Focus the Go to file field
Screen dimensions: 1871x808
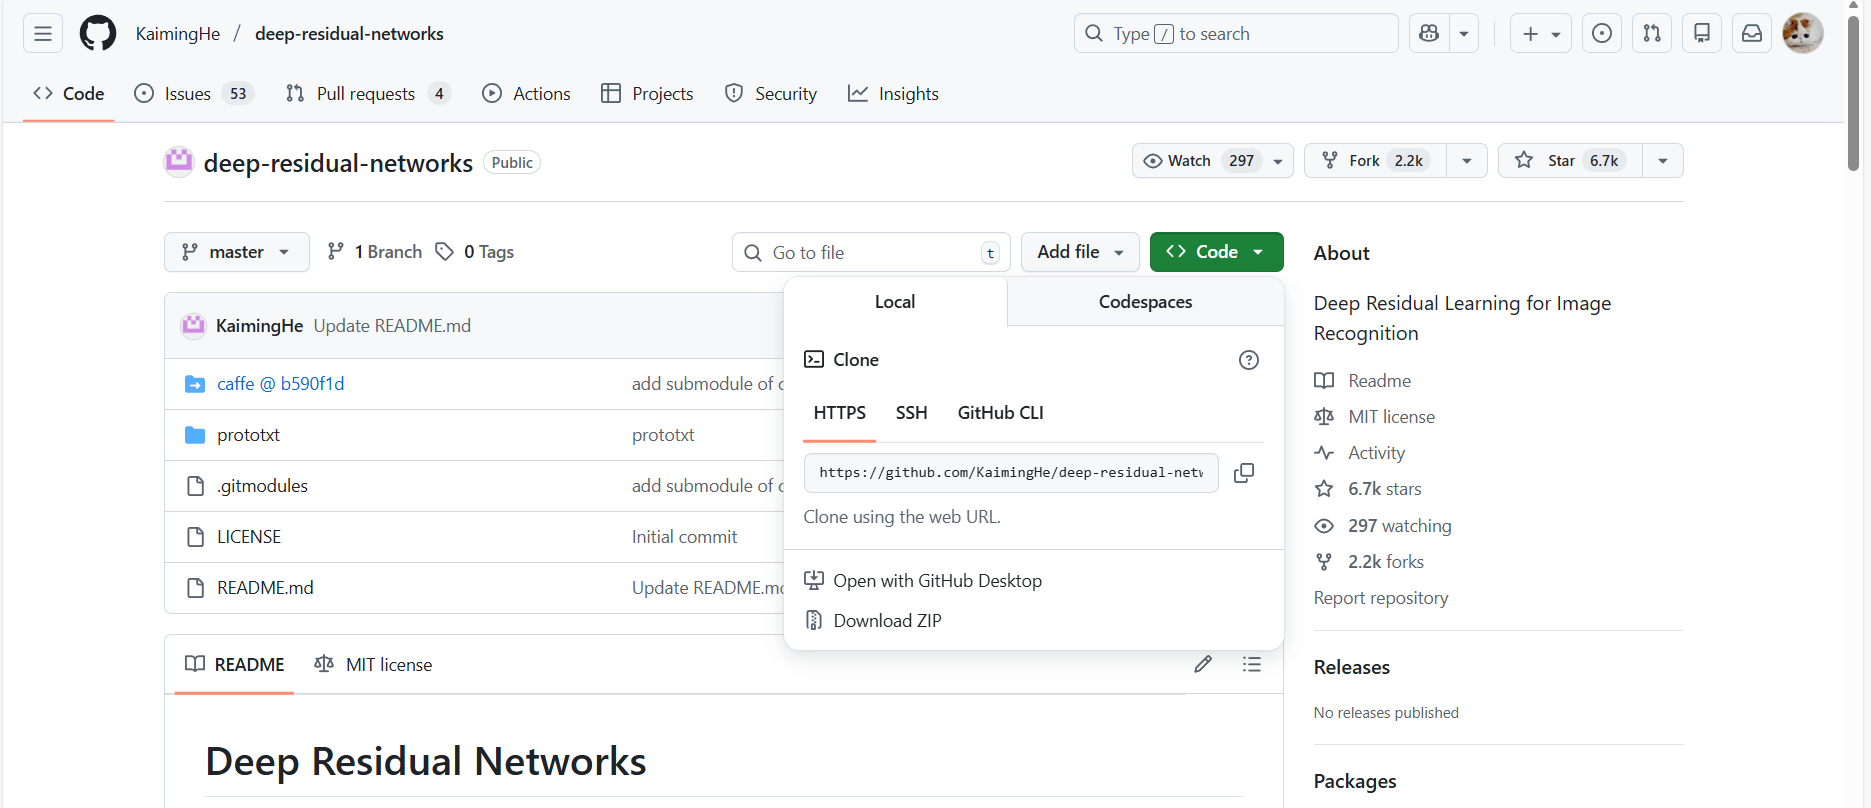[871, 252]
